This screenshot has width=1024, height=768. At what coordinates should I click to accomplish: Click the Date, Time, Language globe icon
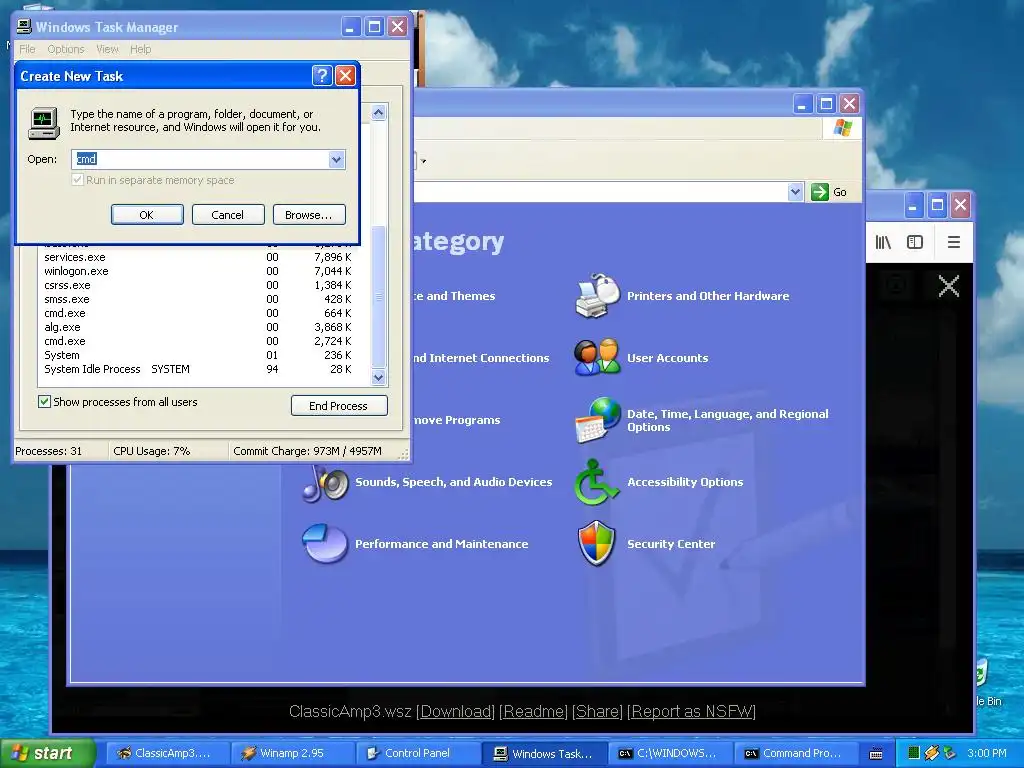(597, 420)
